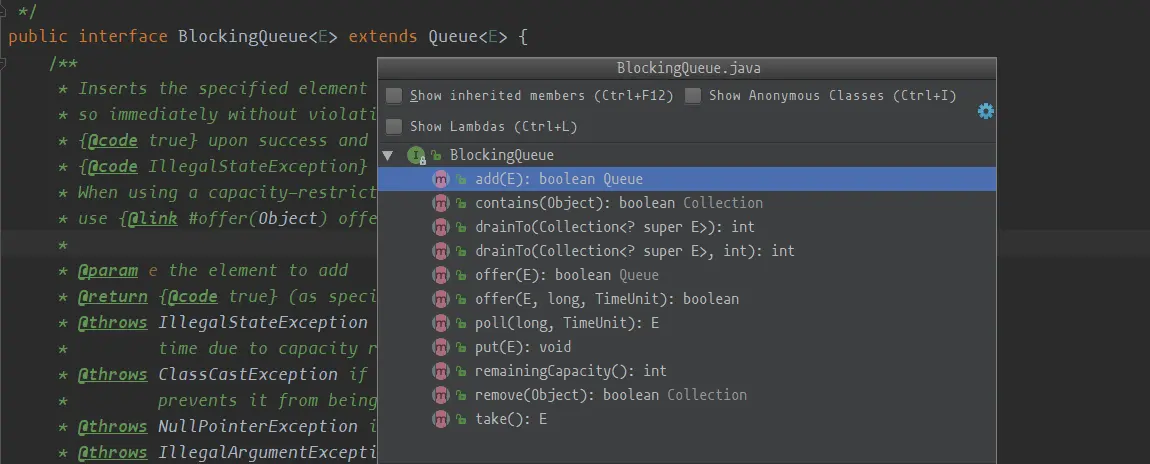This screenshot has width=1150, height=464.
Task: Select put(E): void entry
Action: point(686,347)
